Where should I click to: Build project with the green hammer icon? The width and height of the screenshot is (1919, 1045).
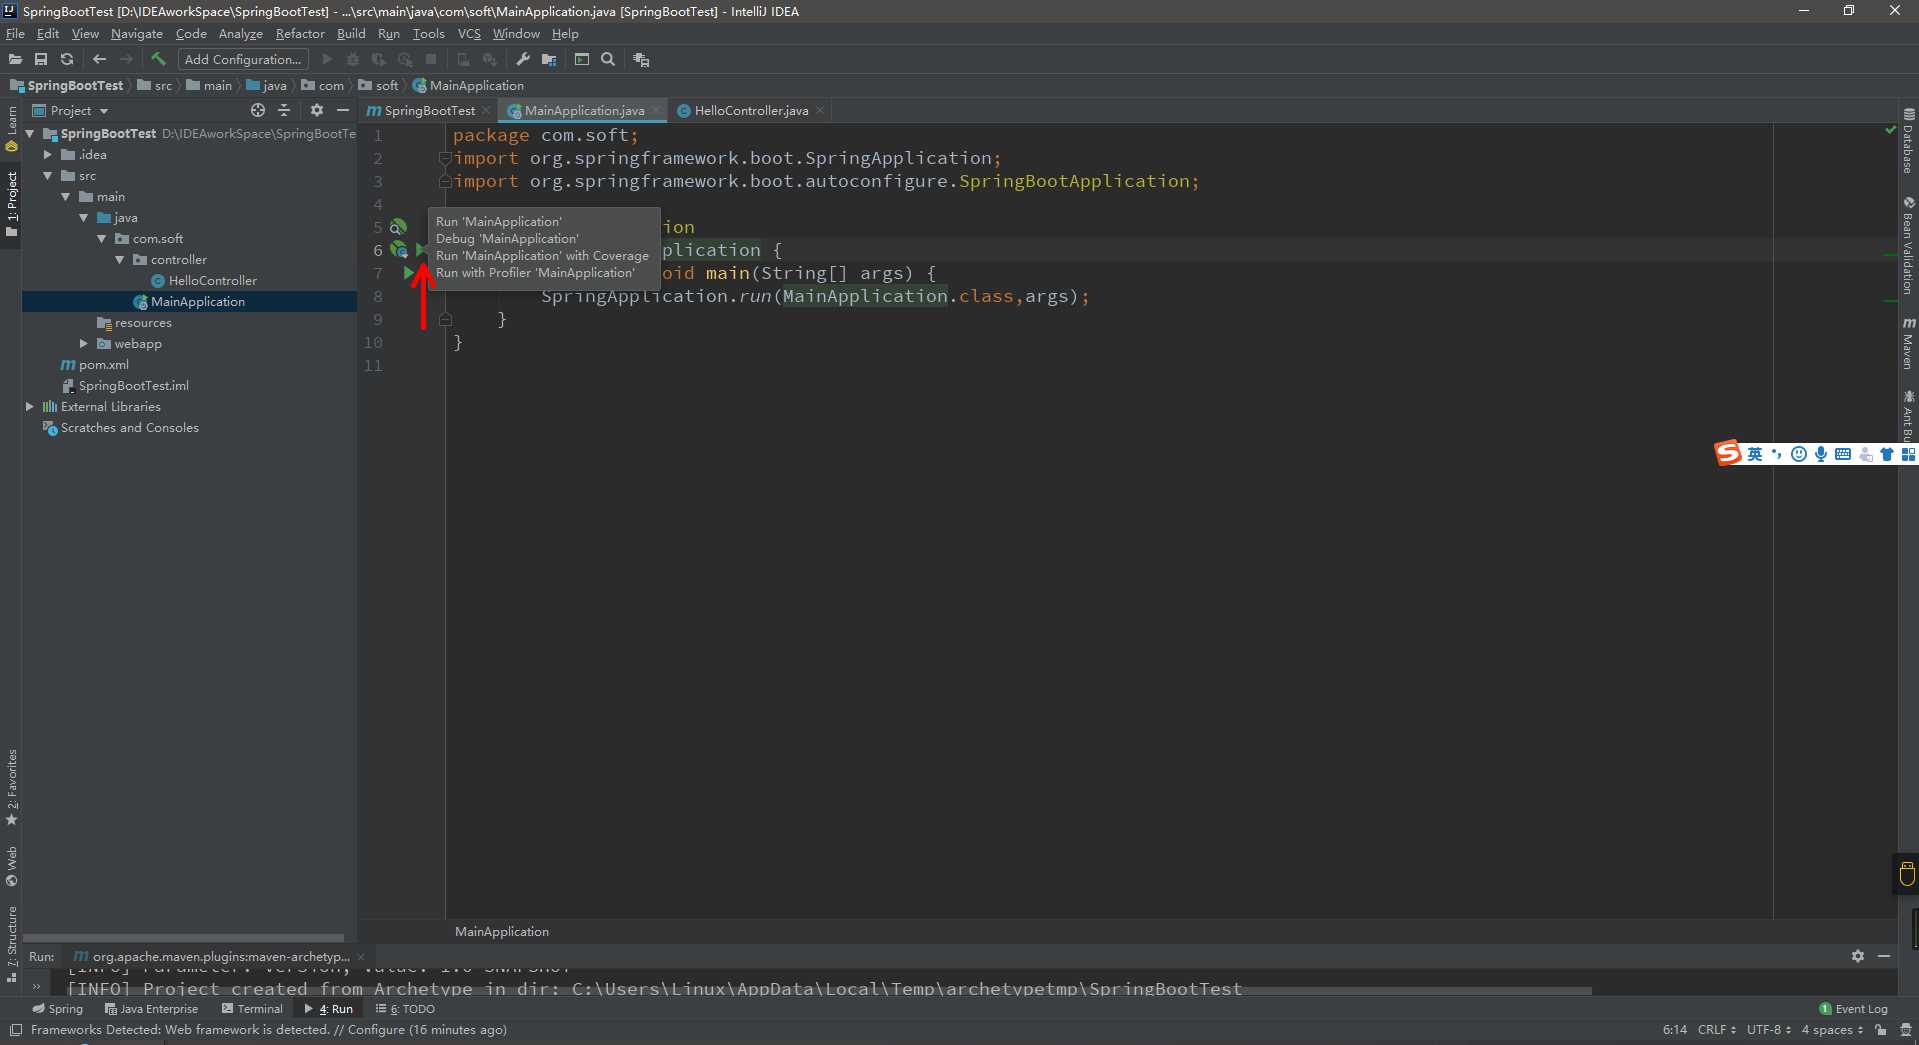tap(158, 60)
